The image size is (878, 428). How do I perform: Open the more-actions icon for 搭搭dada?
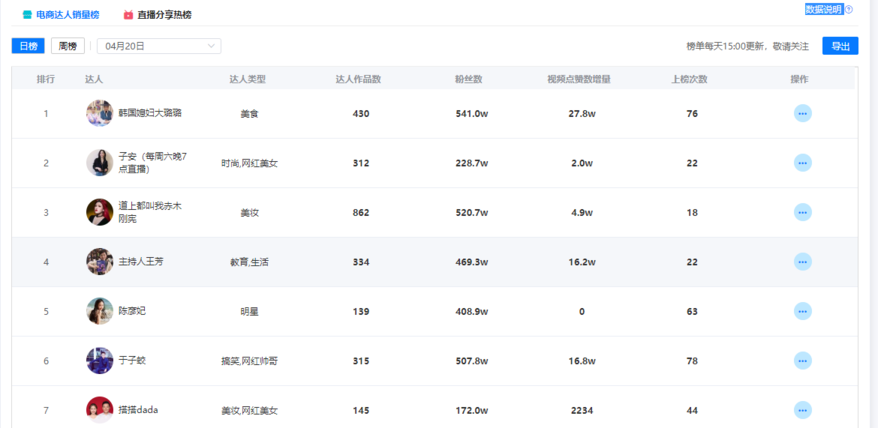[802, 410]
